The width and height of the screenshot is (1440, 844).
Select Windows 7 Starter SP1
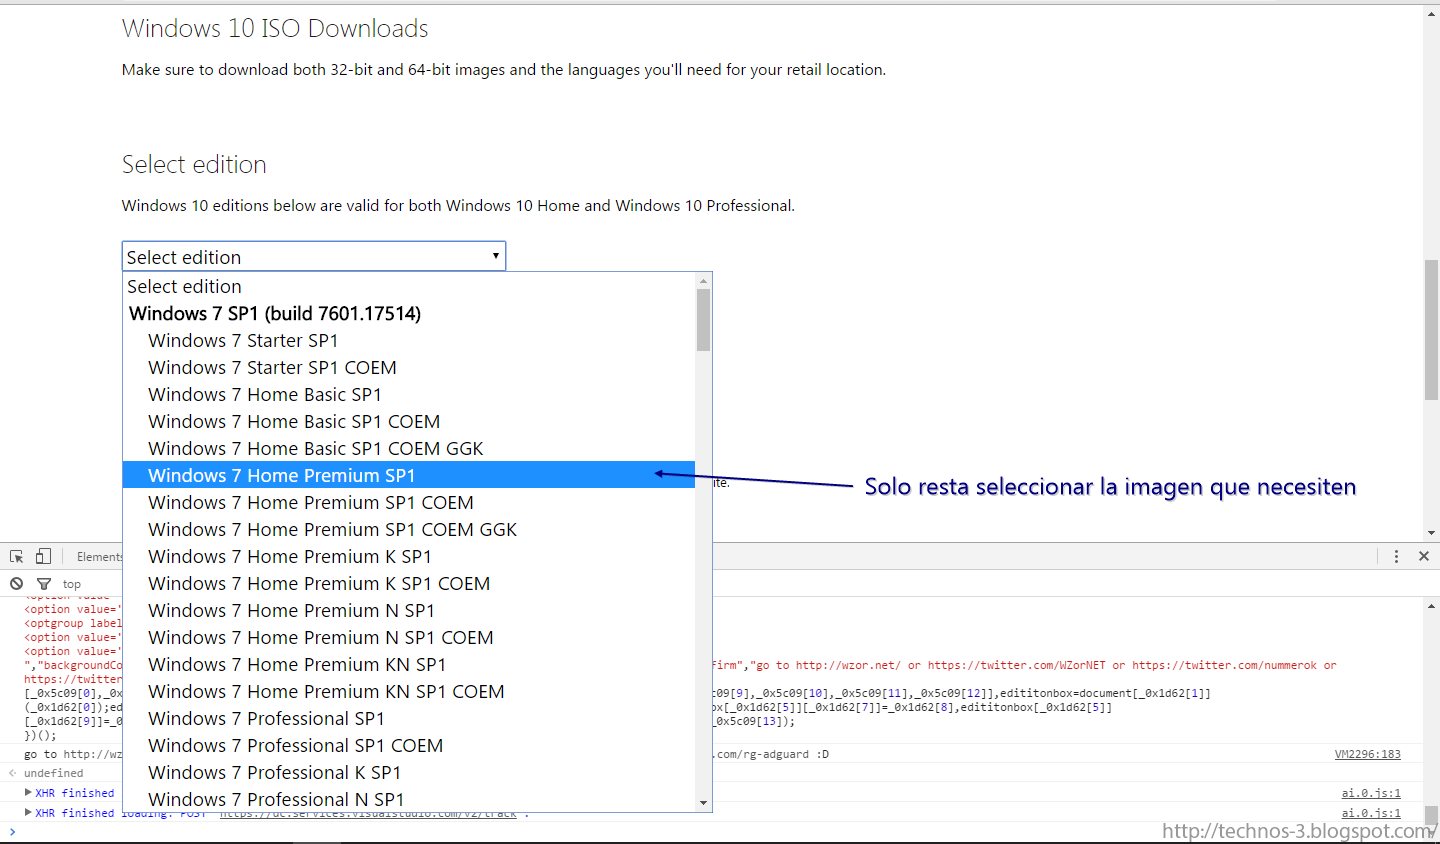408,340
